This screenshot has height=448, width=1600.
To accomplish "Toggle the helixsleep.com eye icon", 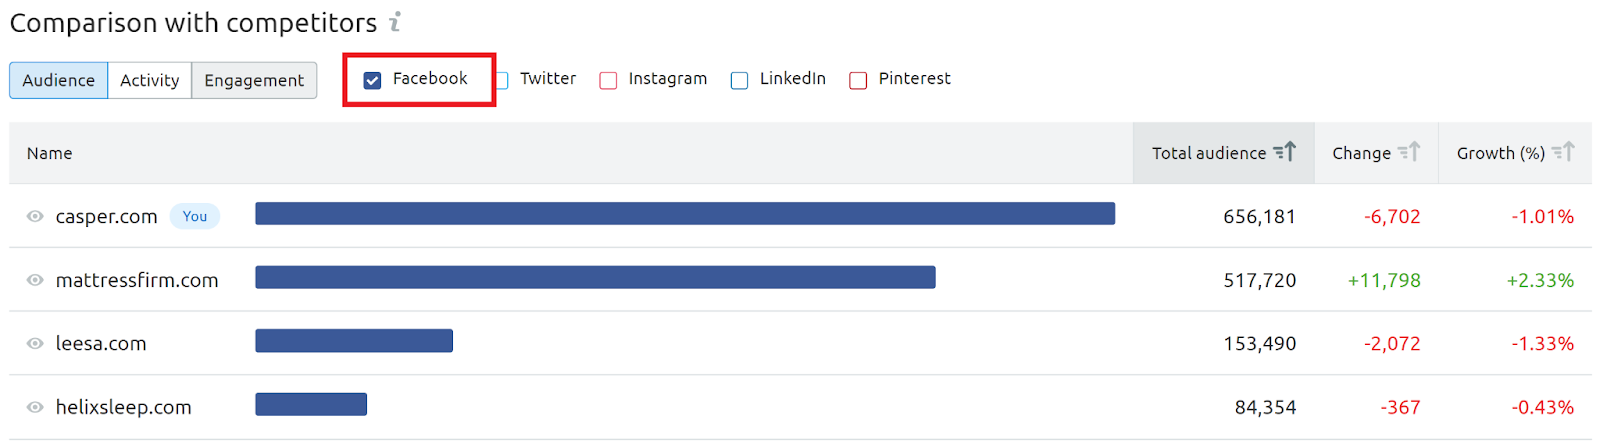I will point(35,407).
